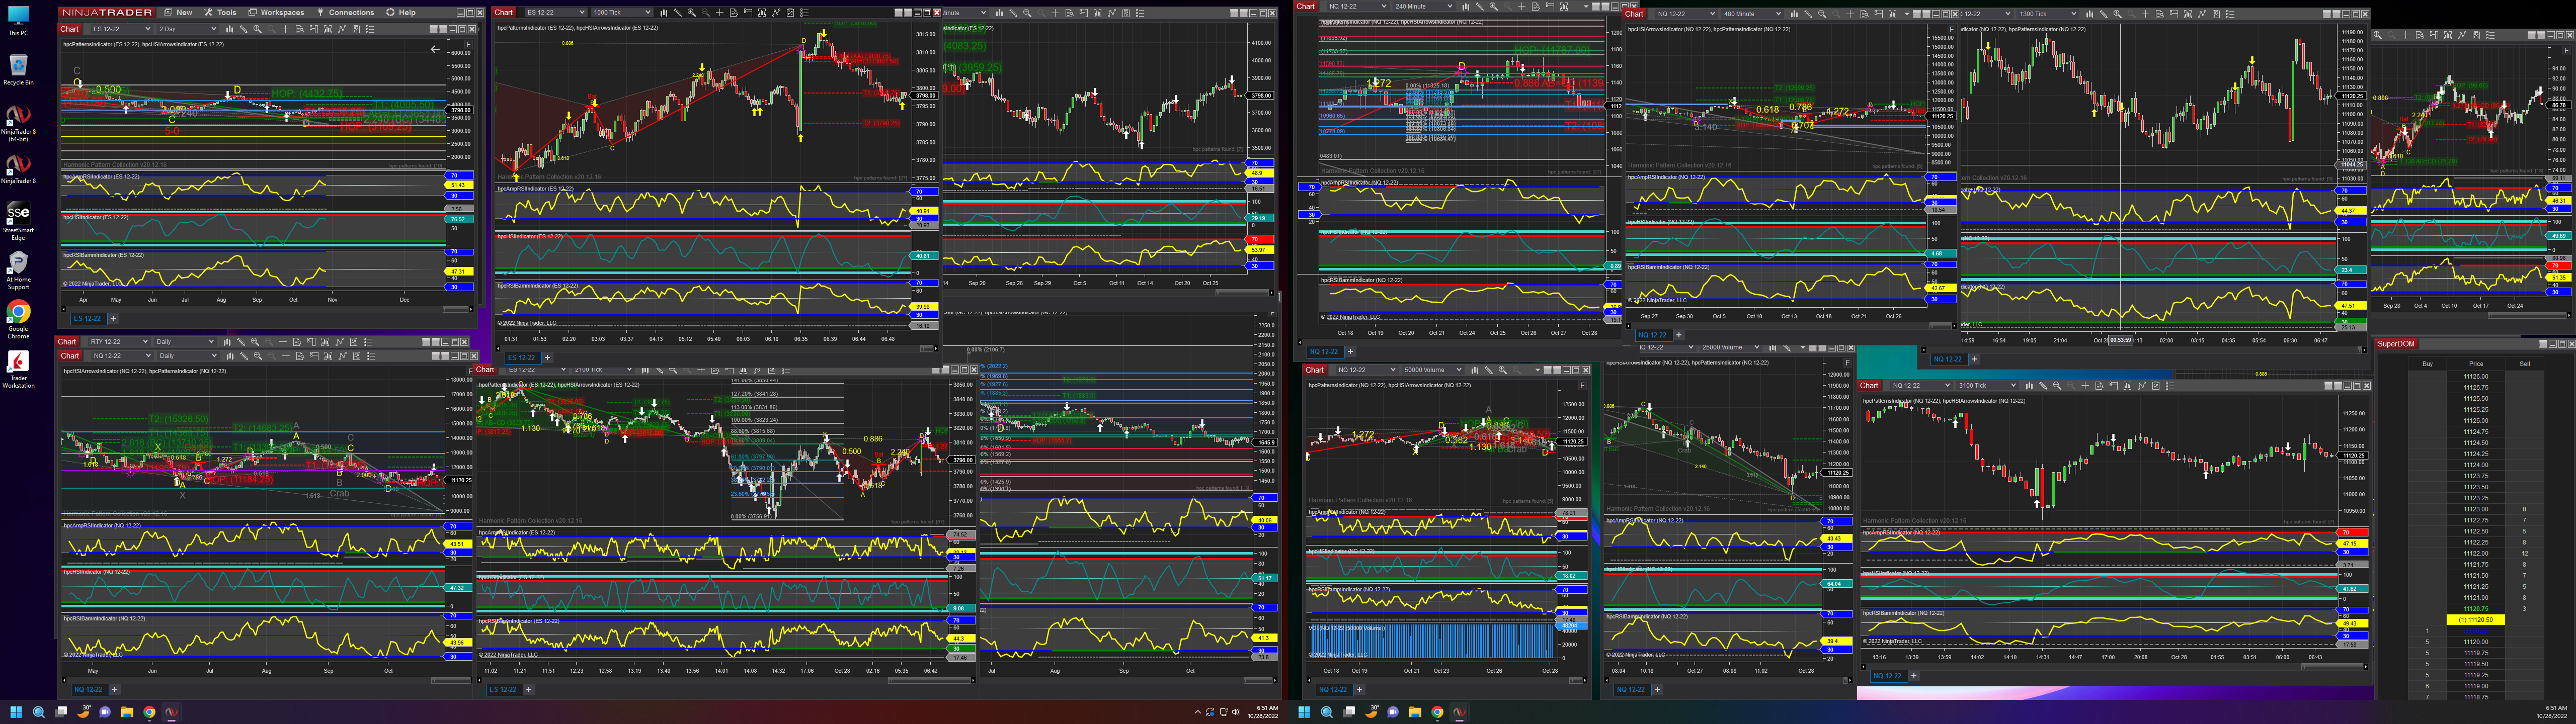
Task: Click return arrow on 2 Day ES chart
Action: (435, 49)
